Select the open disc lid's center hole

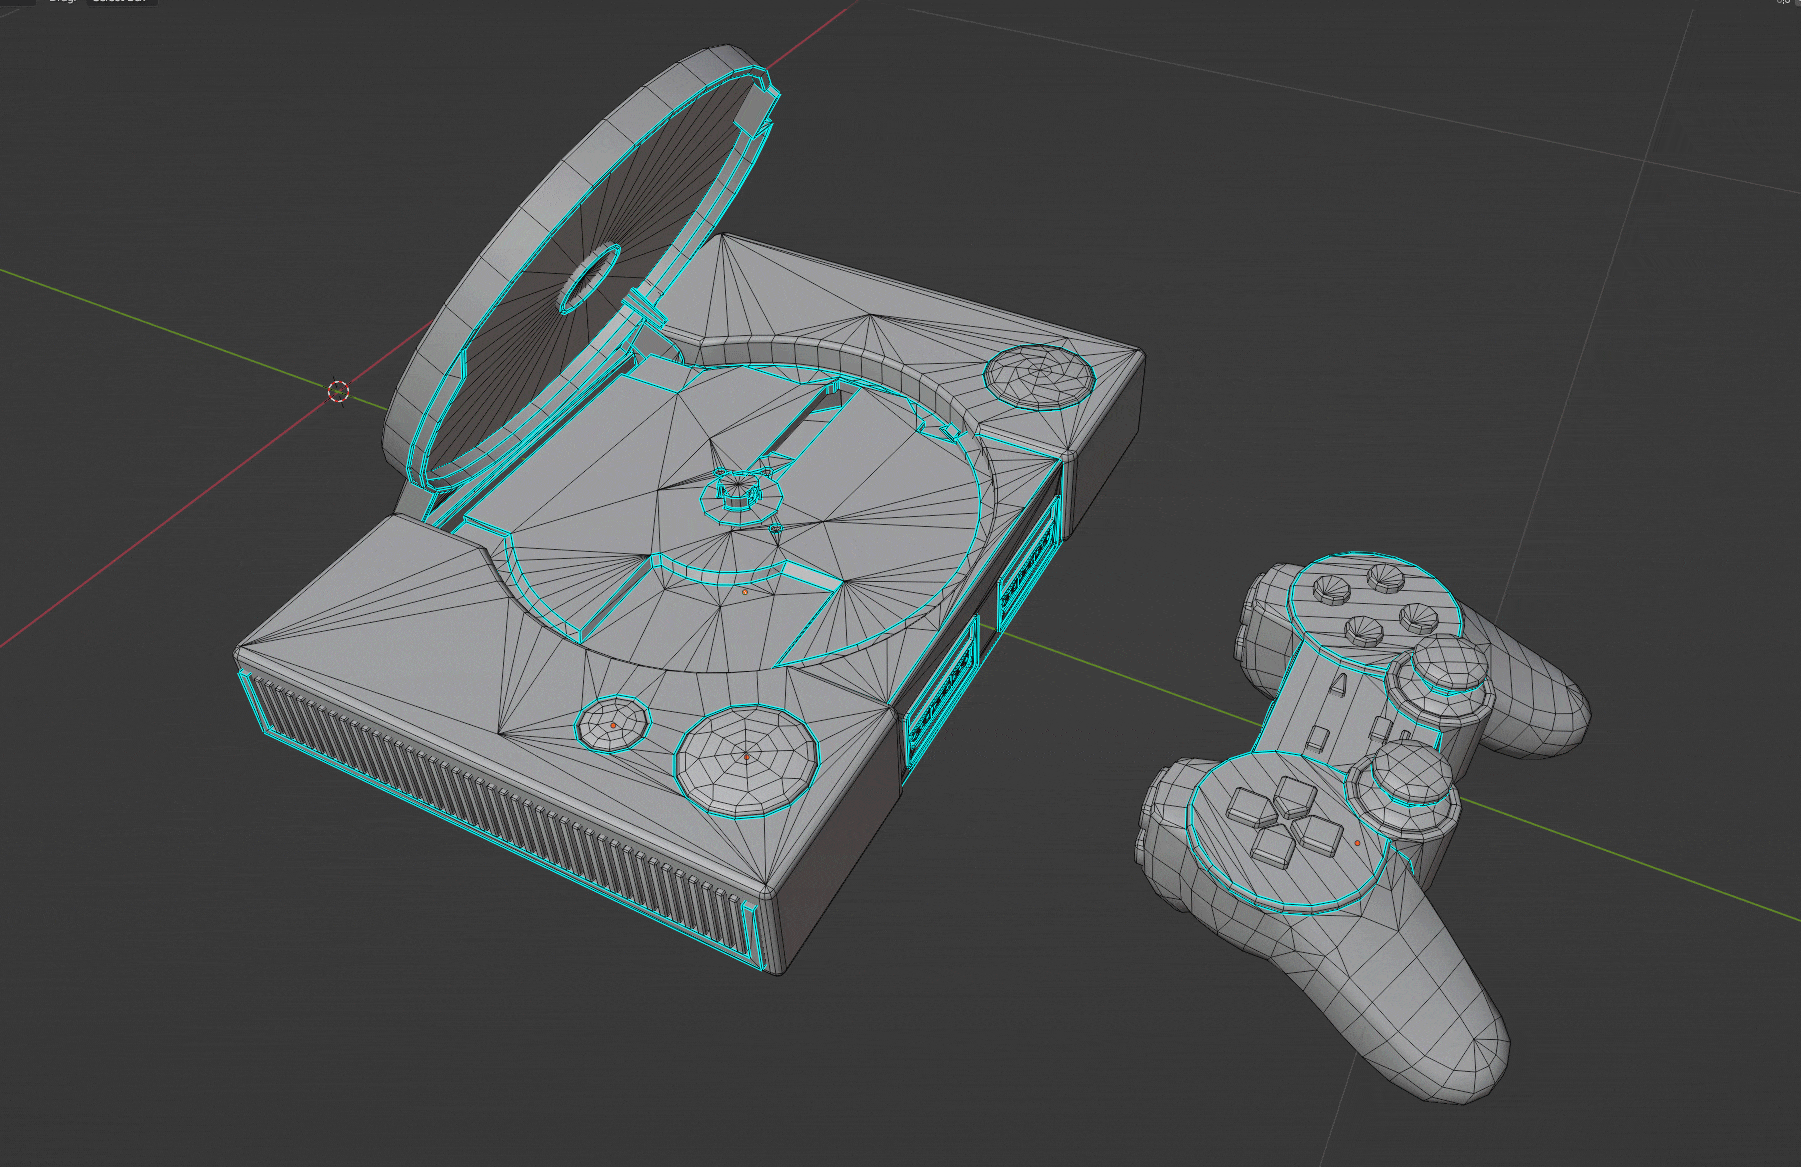(x=590, y=280)
